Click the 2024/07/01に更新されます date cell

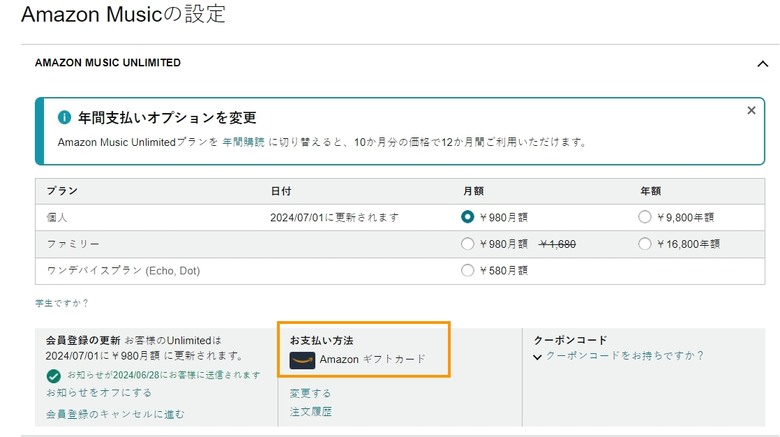(334, 218)
